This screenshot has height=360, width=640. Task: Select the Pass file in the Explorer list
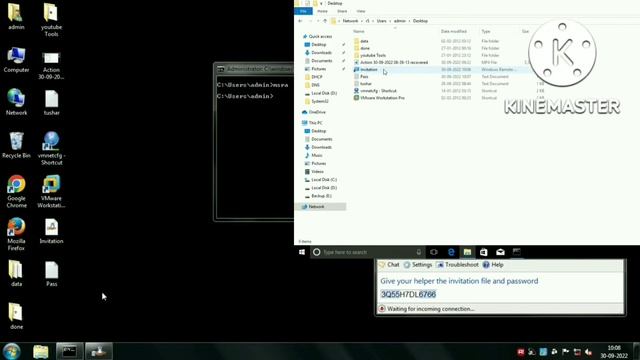point(364,76)
